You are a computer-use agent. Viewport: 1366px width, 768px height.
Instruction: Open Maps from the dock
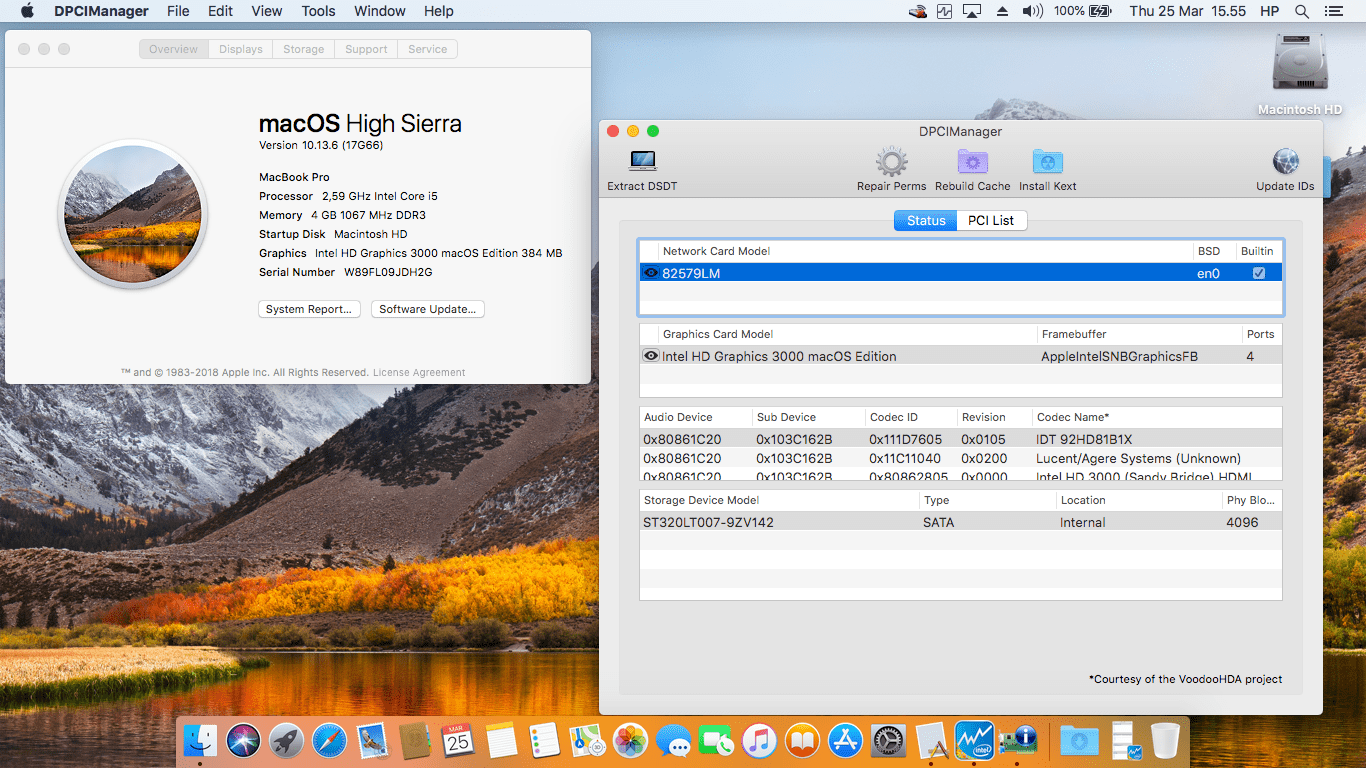(x=587, y=741)
